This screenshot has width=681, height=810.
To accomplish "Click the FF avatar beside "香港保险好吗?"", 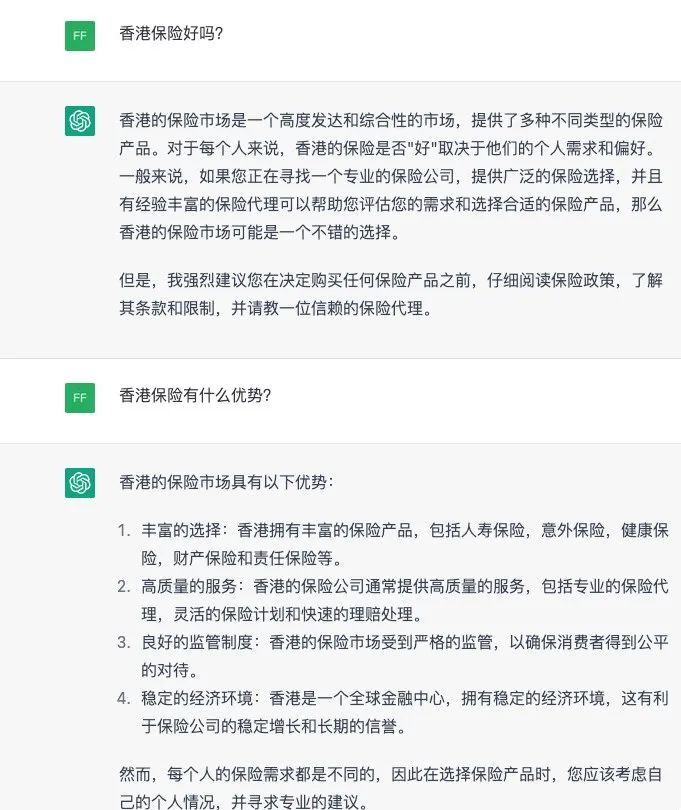I will point(80,36).
